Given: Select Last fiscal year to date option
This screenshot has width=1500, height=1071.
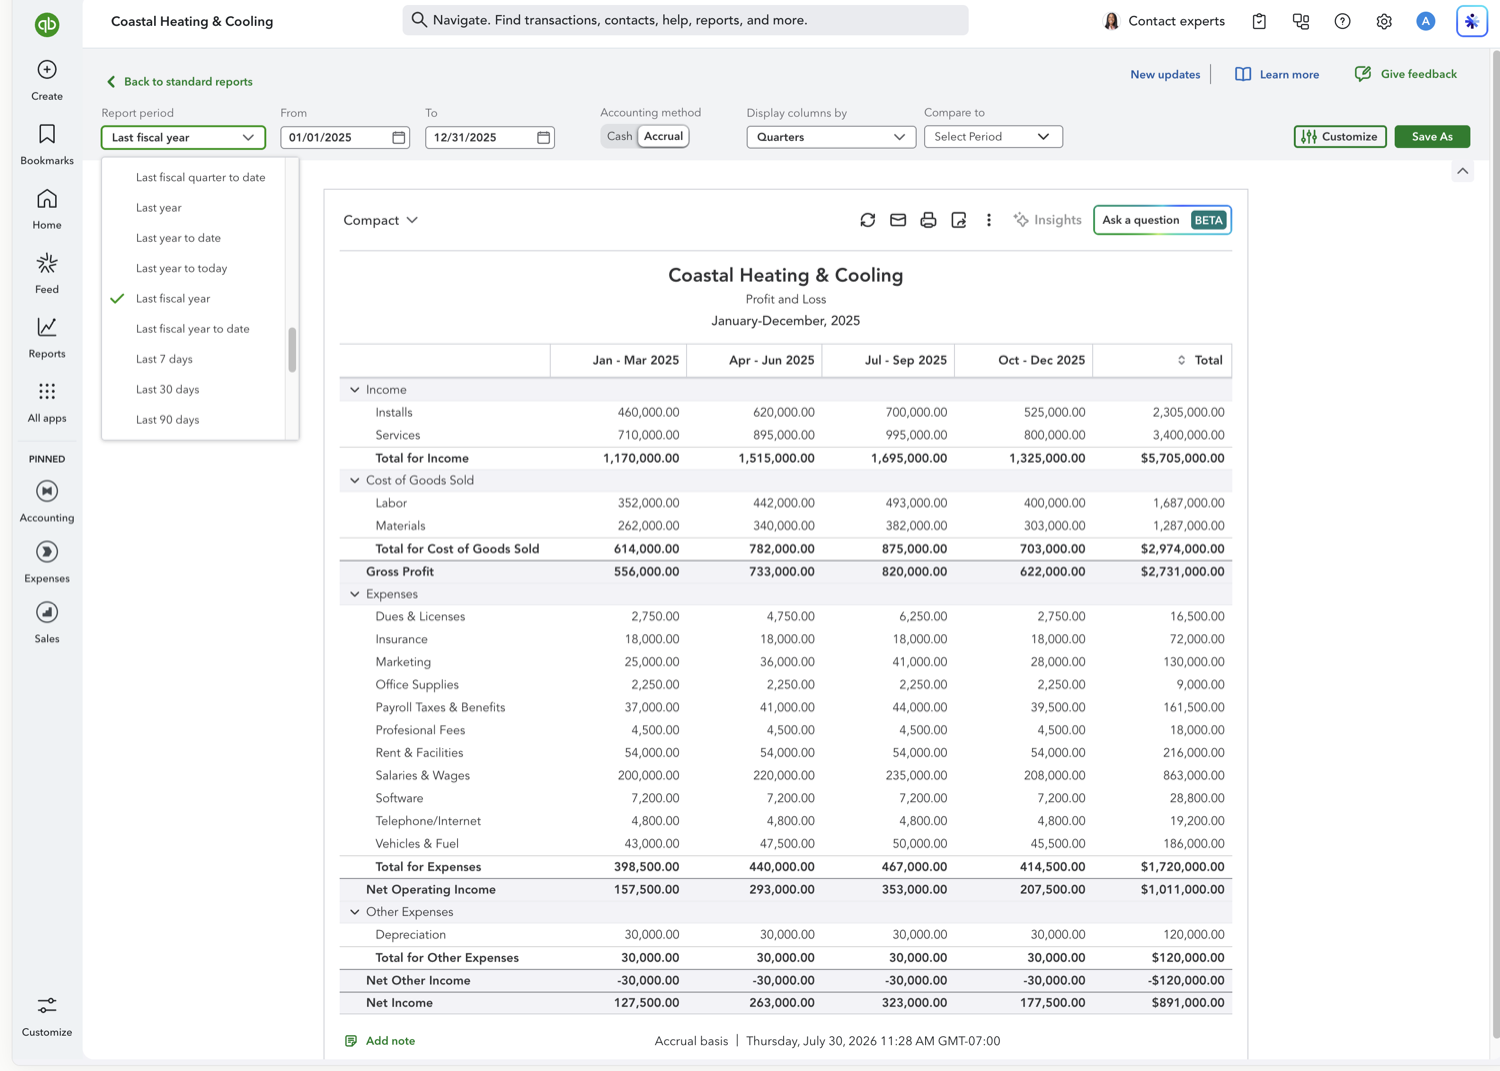Looking at the screenshot, I should click(193, 329).
